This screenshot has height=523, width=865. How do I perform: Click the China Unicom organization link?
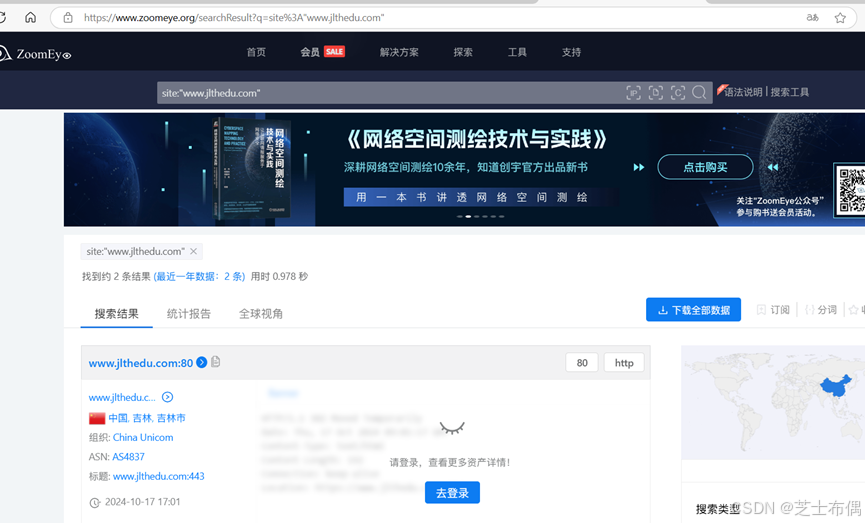click(x=143, y=437)
